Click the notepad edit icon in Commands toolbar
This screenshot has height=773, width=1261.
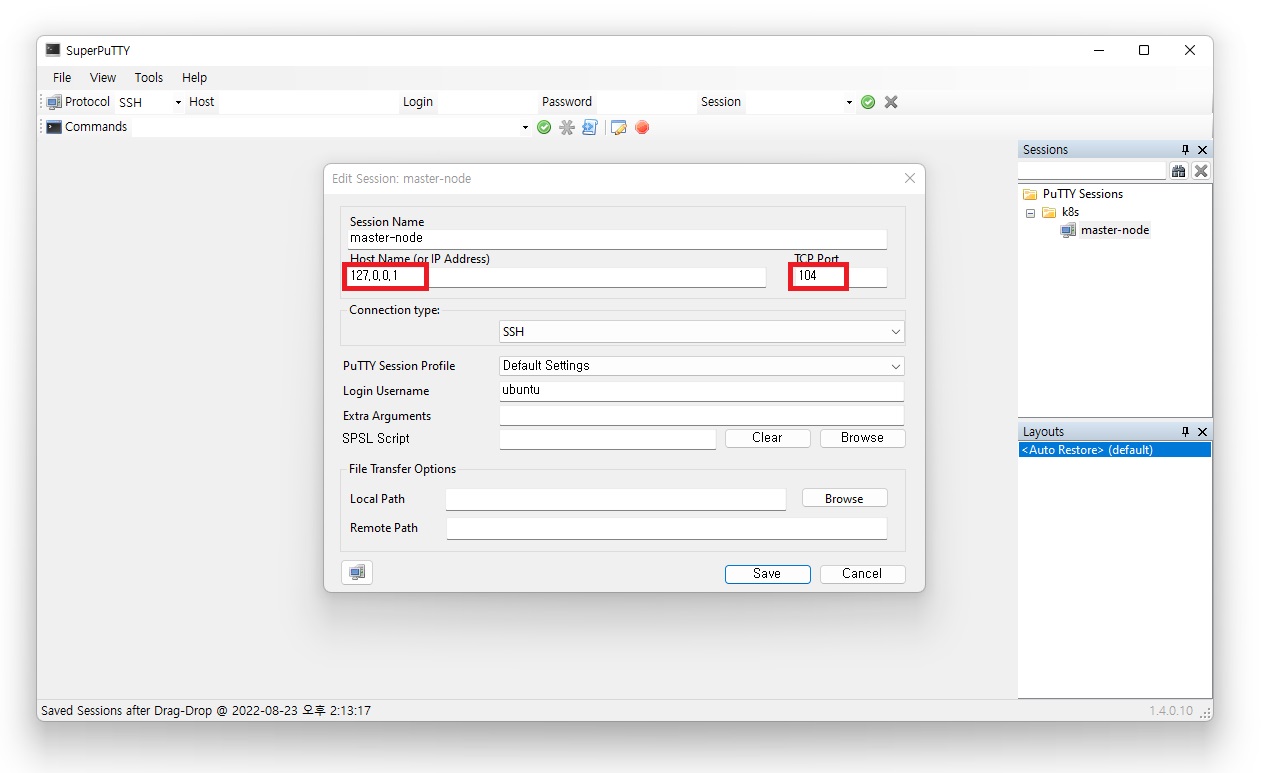[x=619, y=127]
